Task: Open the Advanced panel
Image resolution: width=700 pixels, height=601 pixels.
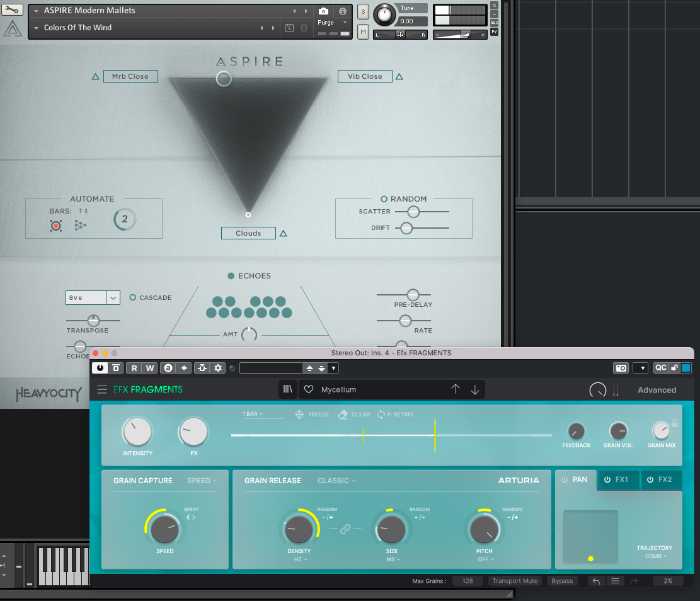Action: [x=657, y=390]
